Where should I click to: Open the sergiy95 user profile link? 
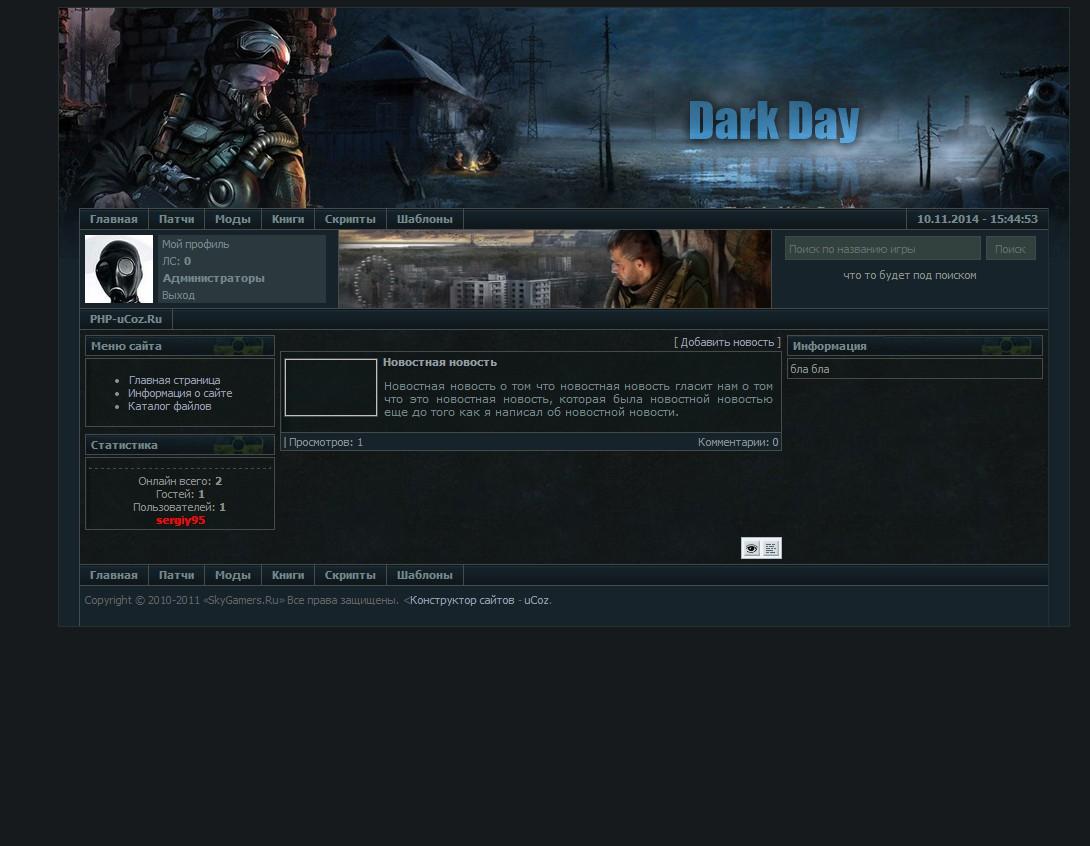tap(180, 520)
